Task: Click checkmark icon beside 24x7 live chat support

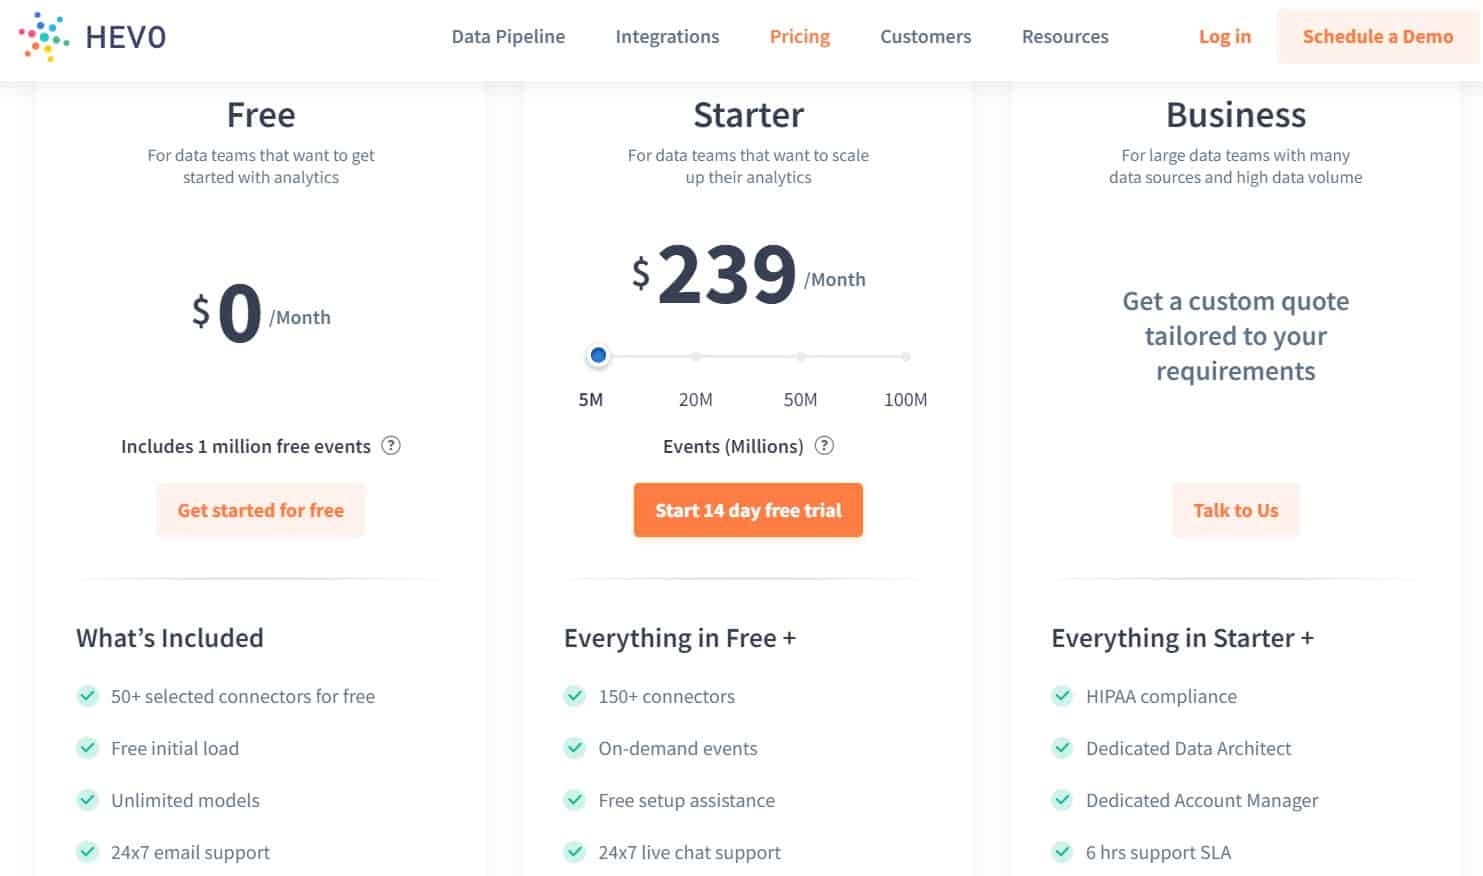Action: (x=575, y=852)
